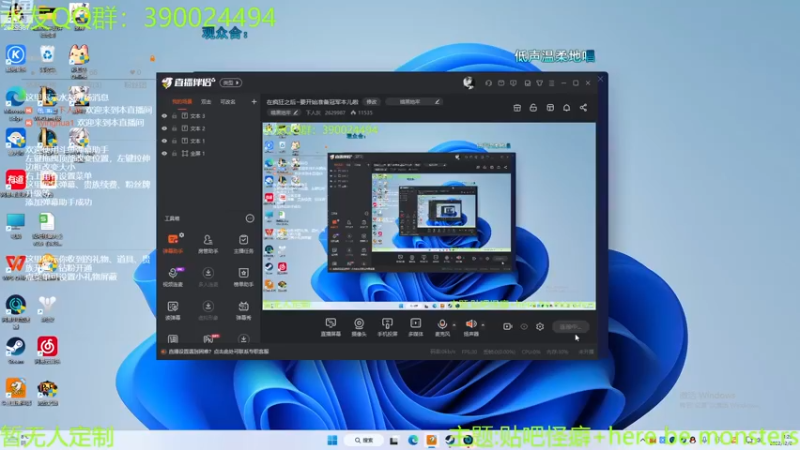Click 修改 to edit stream title
Image resolution: width=800 pixels, height=450 pixels.
[x=371, y=102]
